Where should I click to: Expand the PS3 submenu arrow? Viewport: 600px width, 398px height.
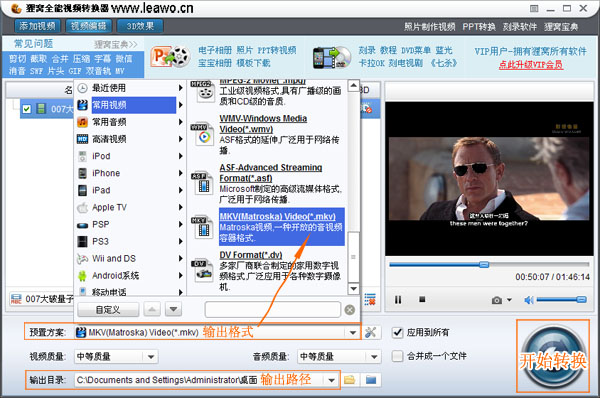click(x=180, y=241)
